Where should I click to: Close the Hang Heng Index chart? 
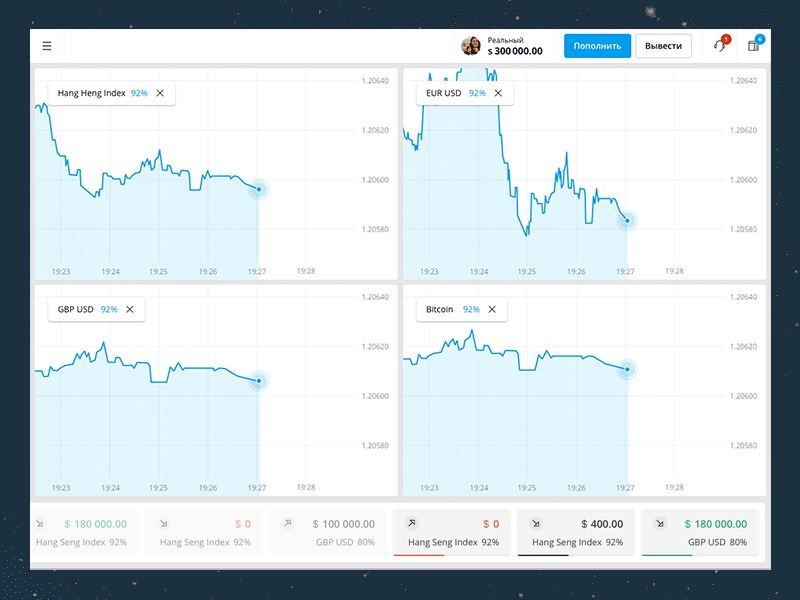[159, 92]
